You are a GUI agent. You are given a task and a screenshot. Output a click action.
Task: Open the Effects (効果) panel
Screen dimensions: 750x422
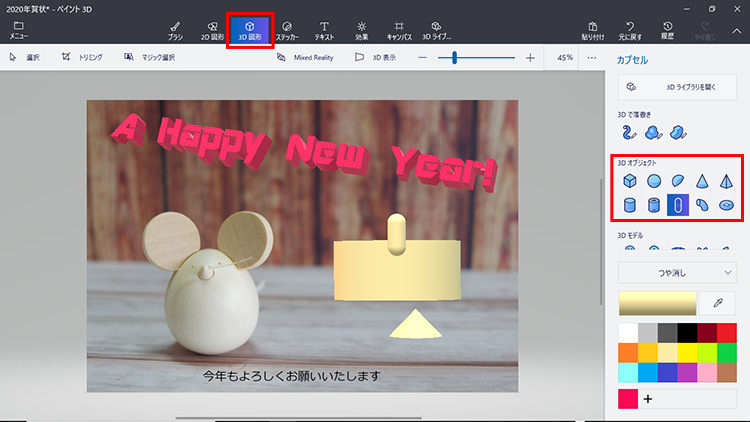coord(361,29)
